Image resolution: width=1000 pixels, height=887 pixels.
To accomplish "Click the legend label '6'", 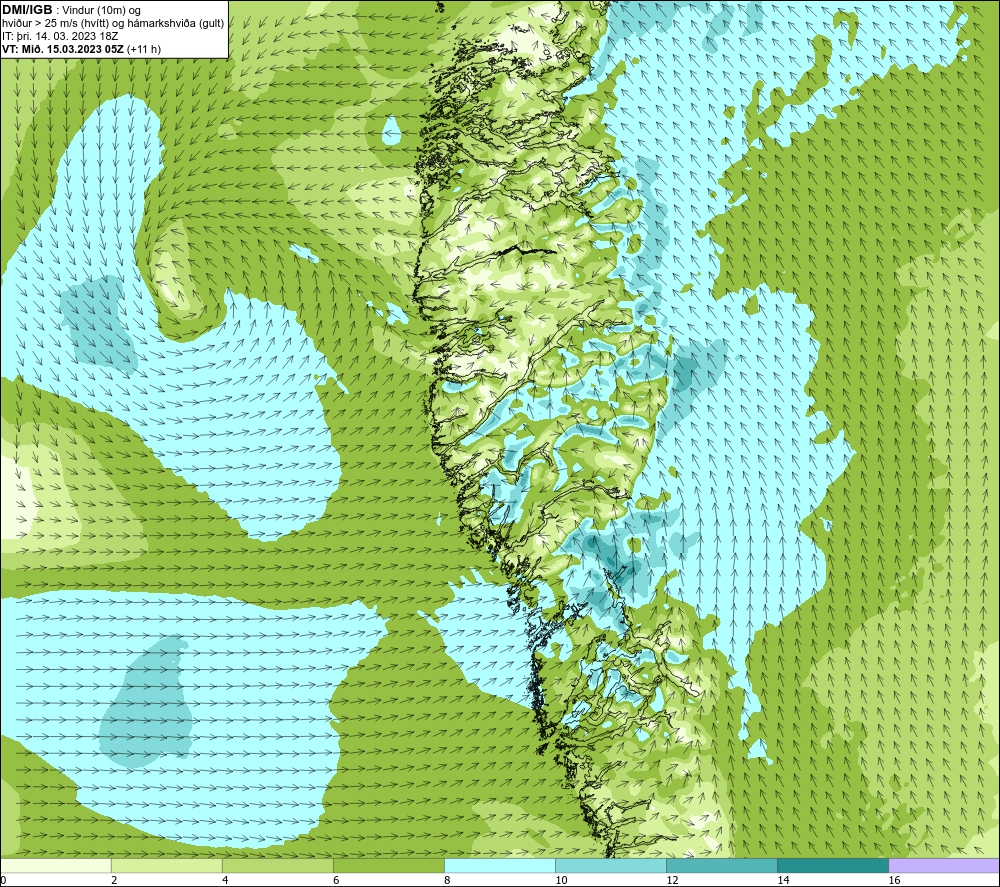I will 336,881.
